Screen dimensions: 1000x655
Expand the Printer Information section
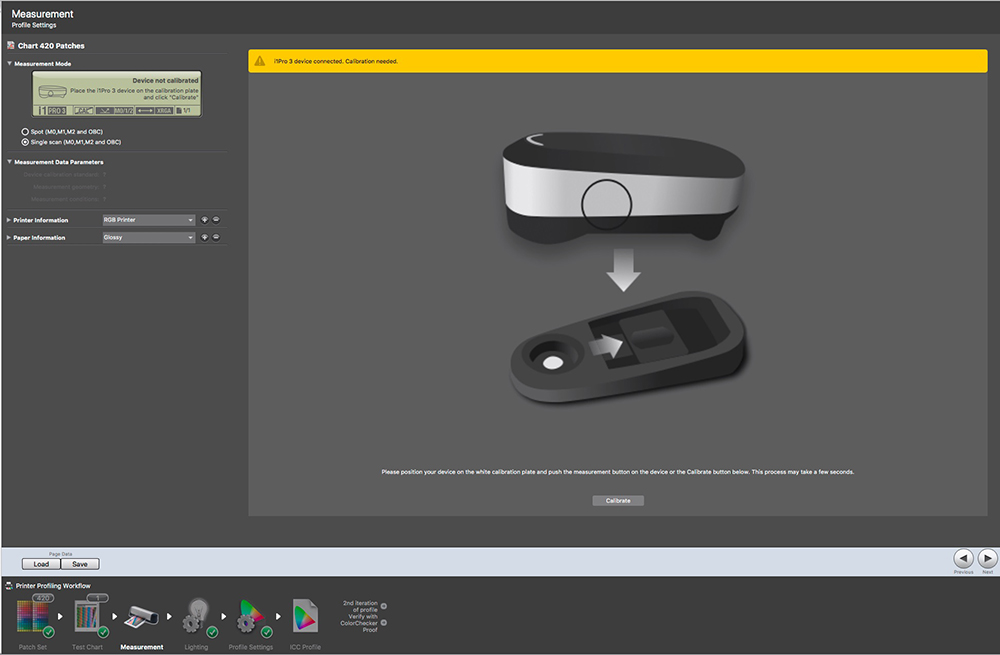10,220
